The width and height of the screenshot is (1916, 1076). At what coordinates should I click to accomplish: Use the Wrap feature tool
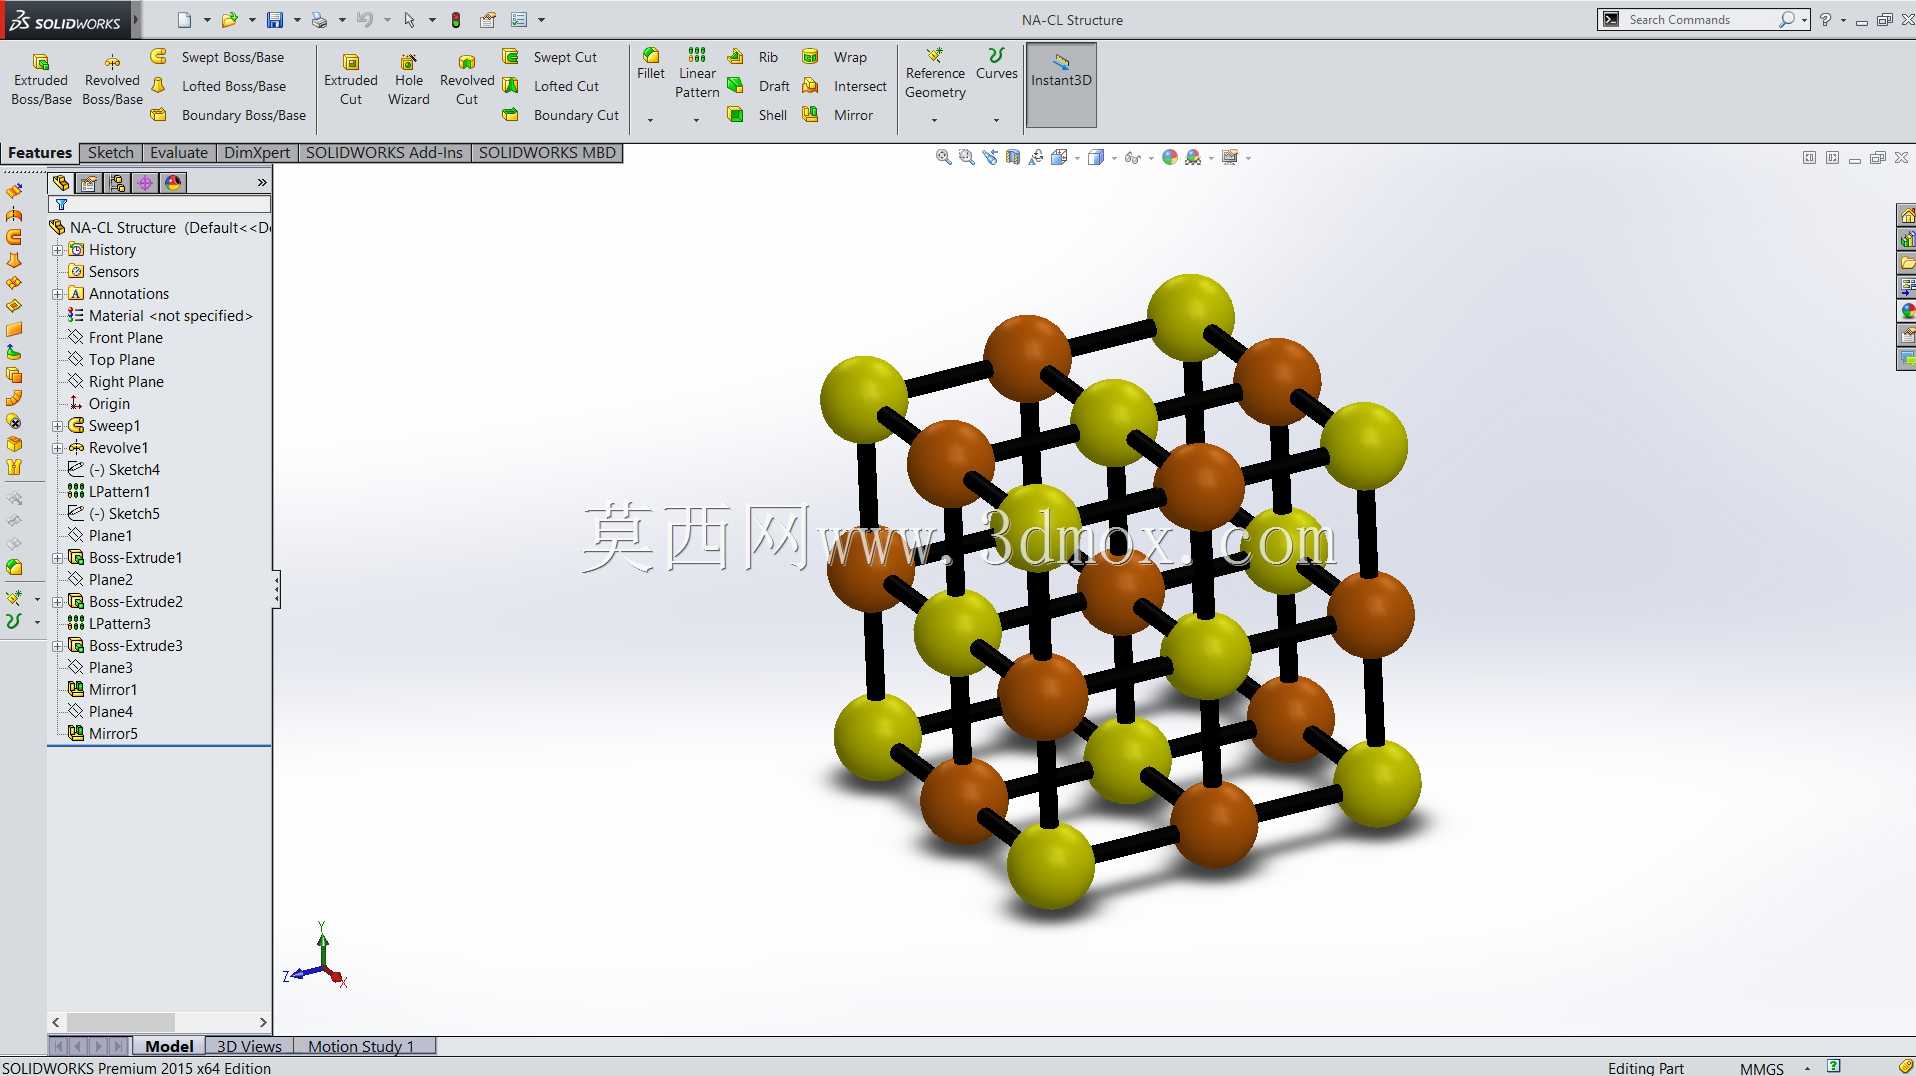coord(835,57)
